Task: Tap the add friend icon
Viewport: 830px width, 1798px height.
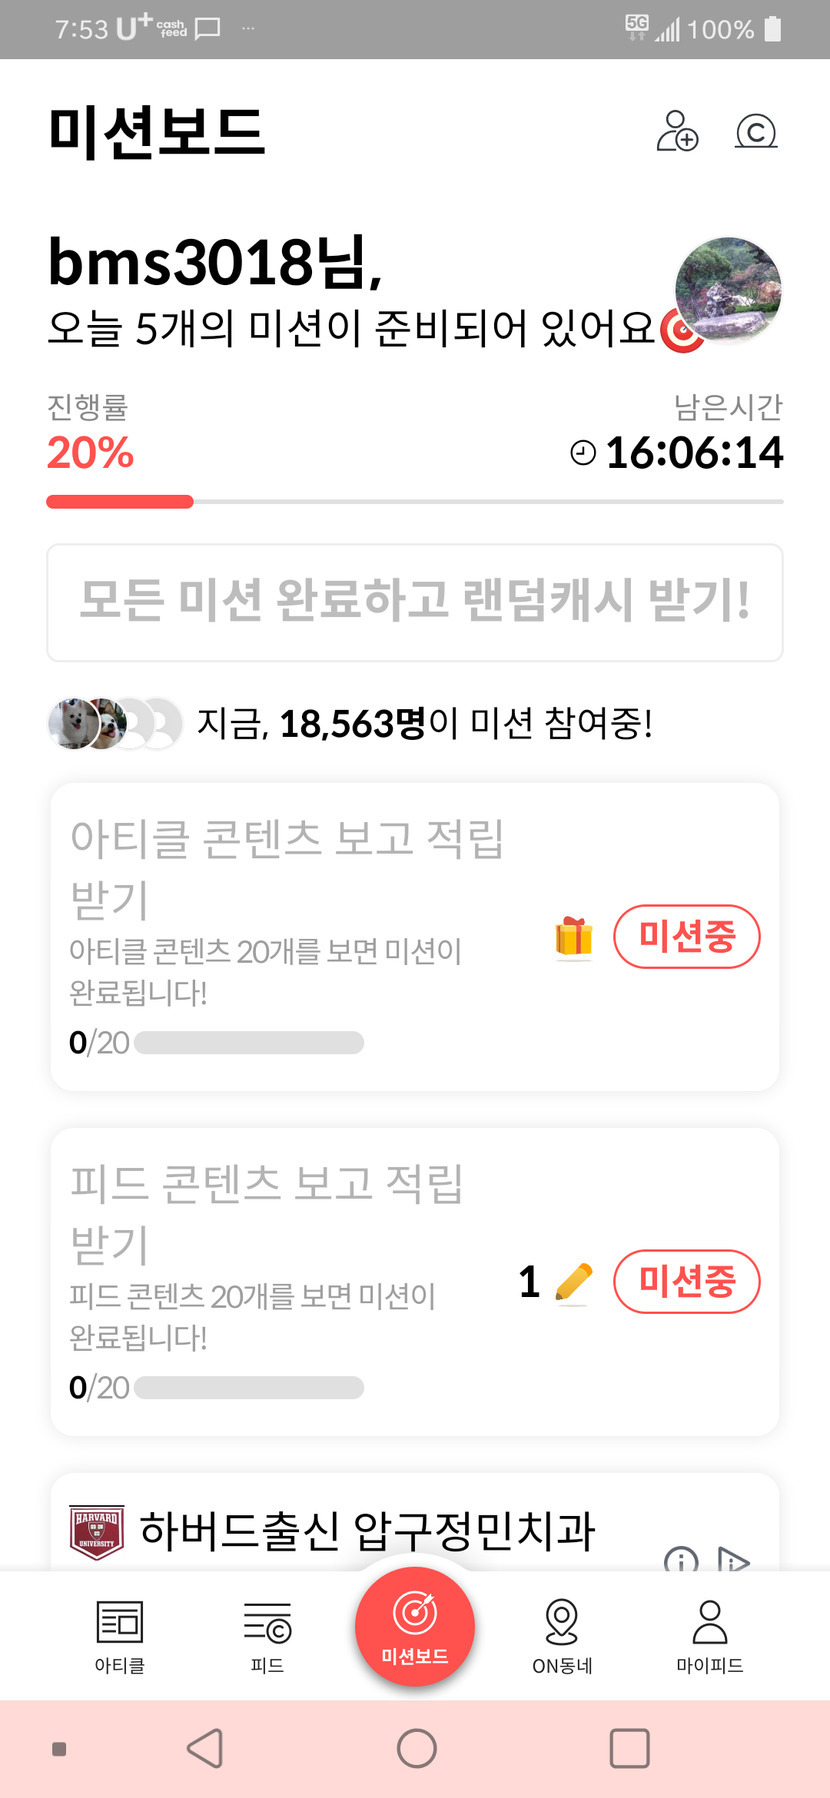Action: click(x=677, y=131)
